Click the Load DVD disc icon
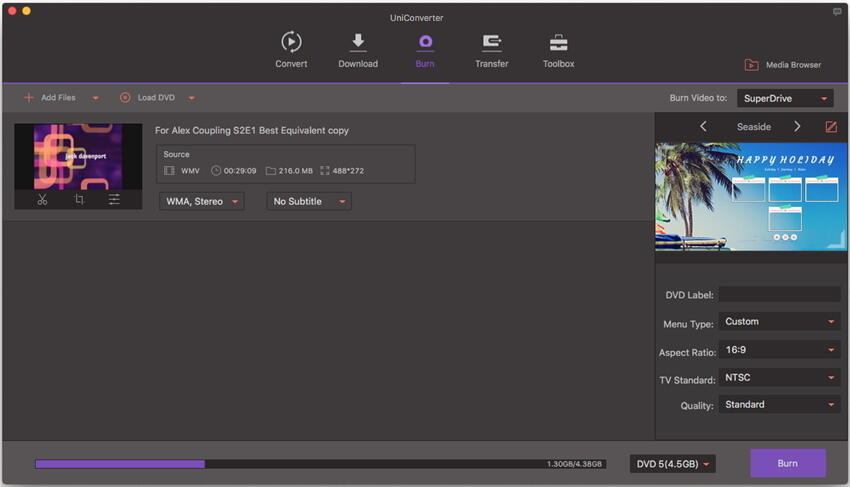850x487 pixels. (x=125, y=98)
